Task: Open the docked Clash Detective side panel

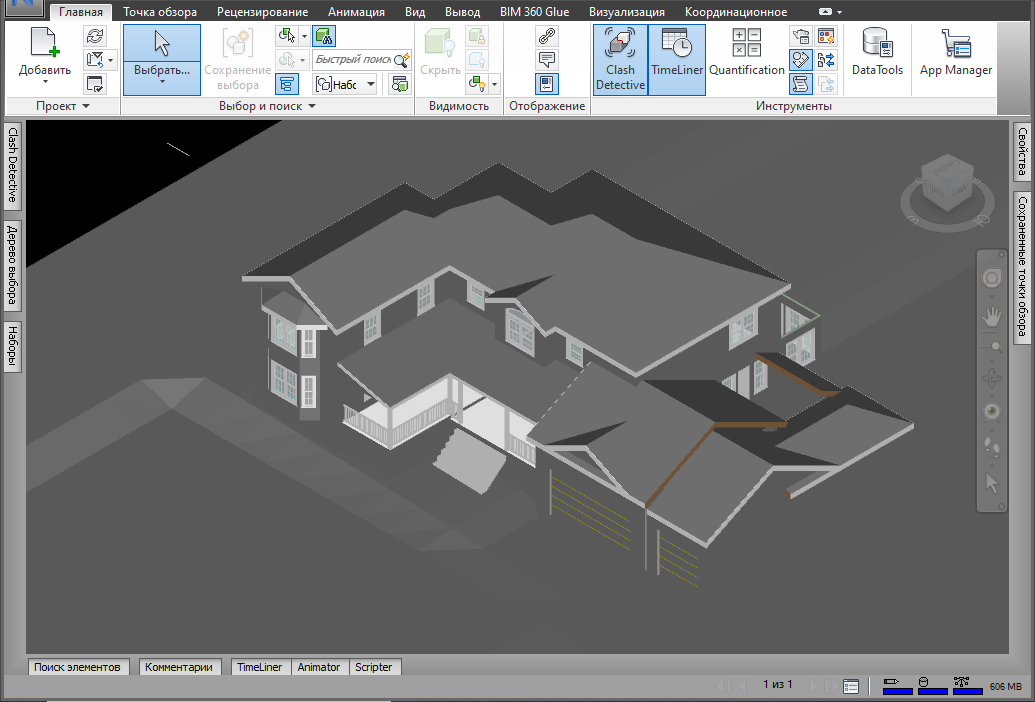Action: [13, 166]
